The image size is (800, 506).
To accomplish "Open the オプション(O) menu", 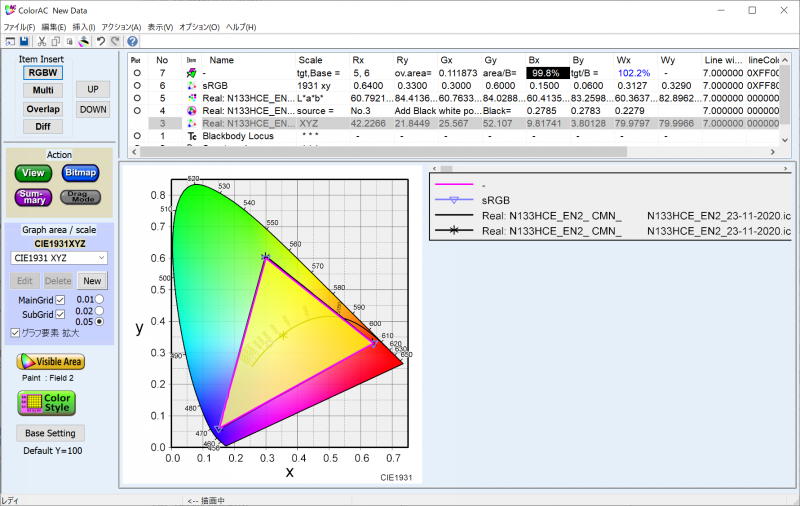I will click(199, 27).
